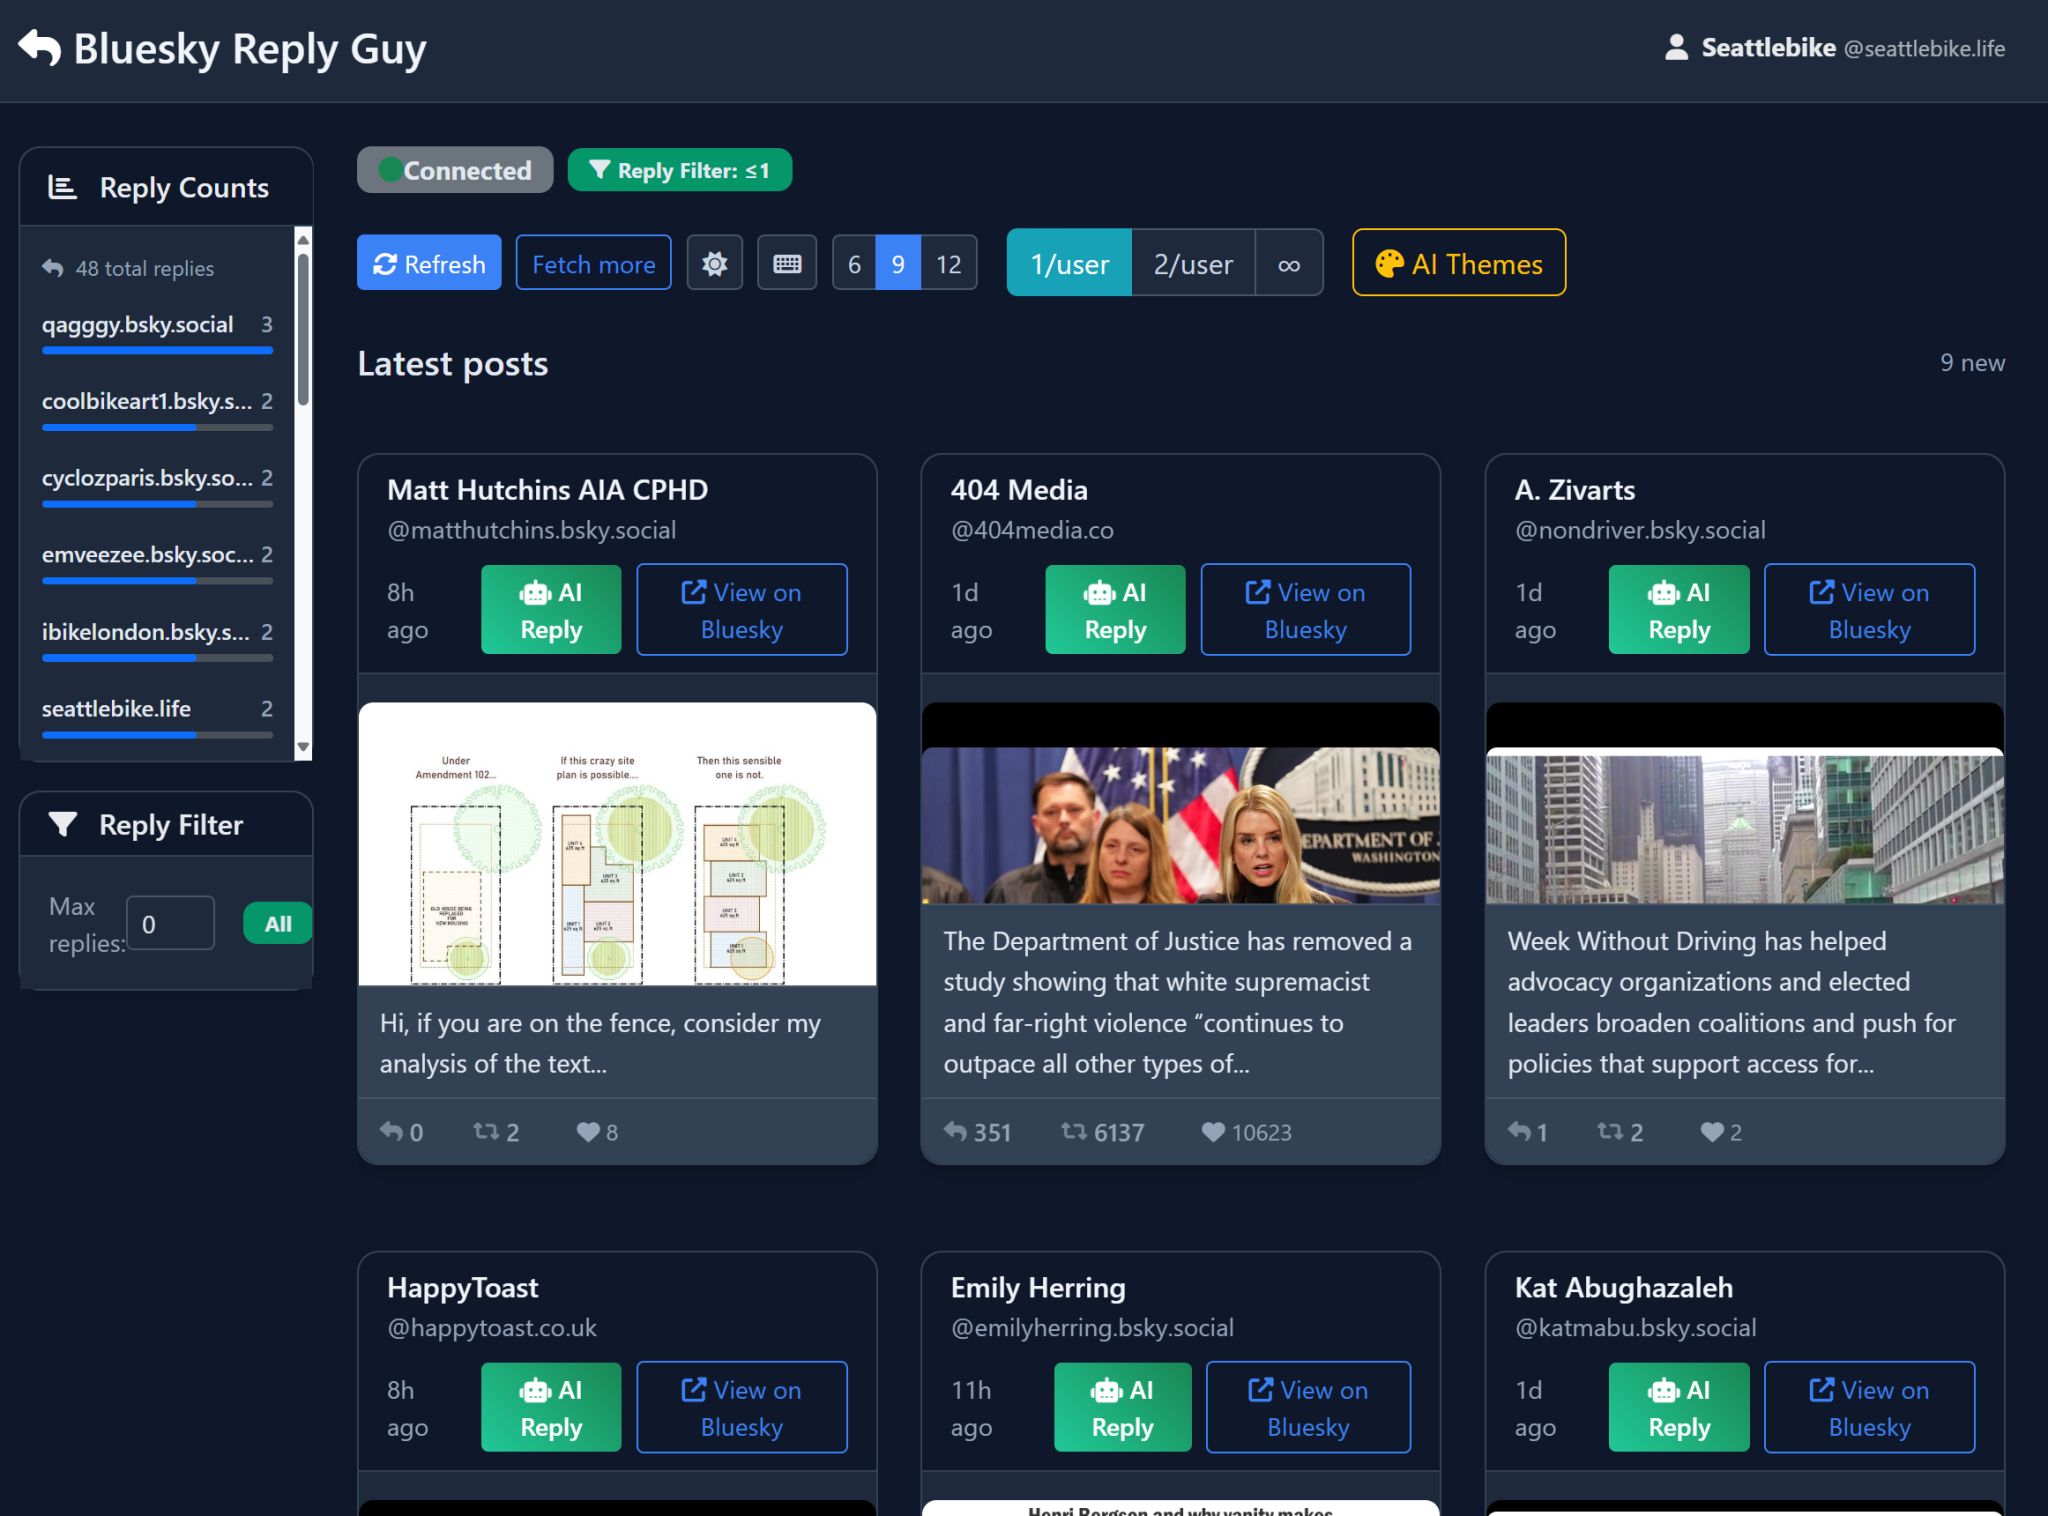Click the Fetch more button

[593, 264]
